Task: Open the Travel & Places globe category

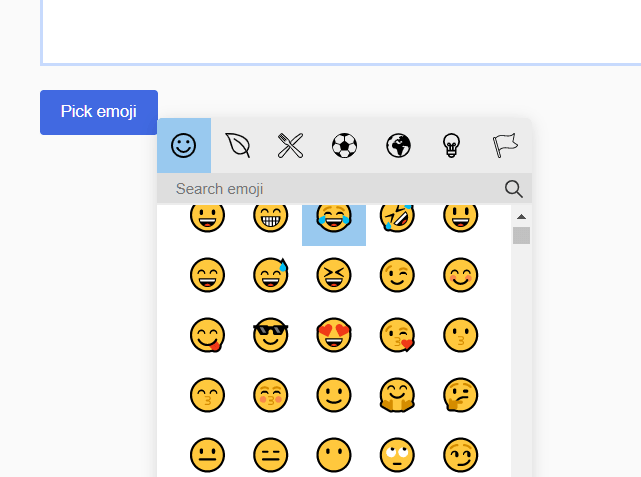Action: (x=398, y=146)
